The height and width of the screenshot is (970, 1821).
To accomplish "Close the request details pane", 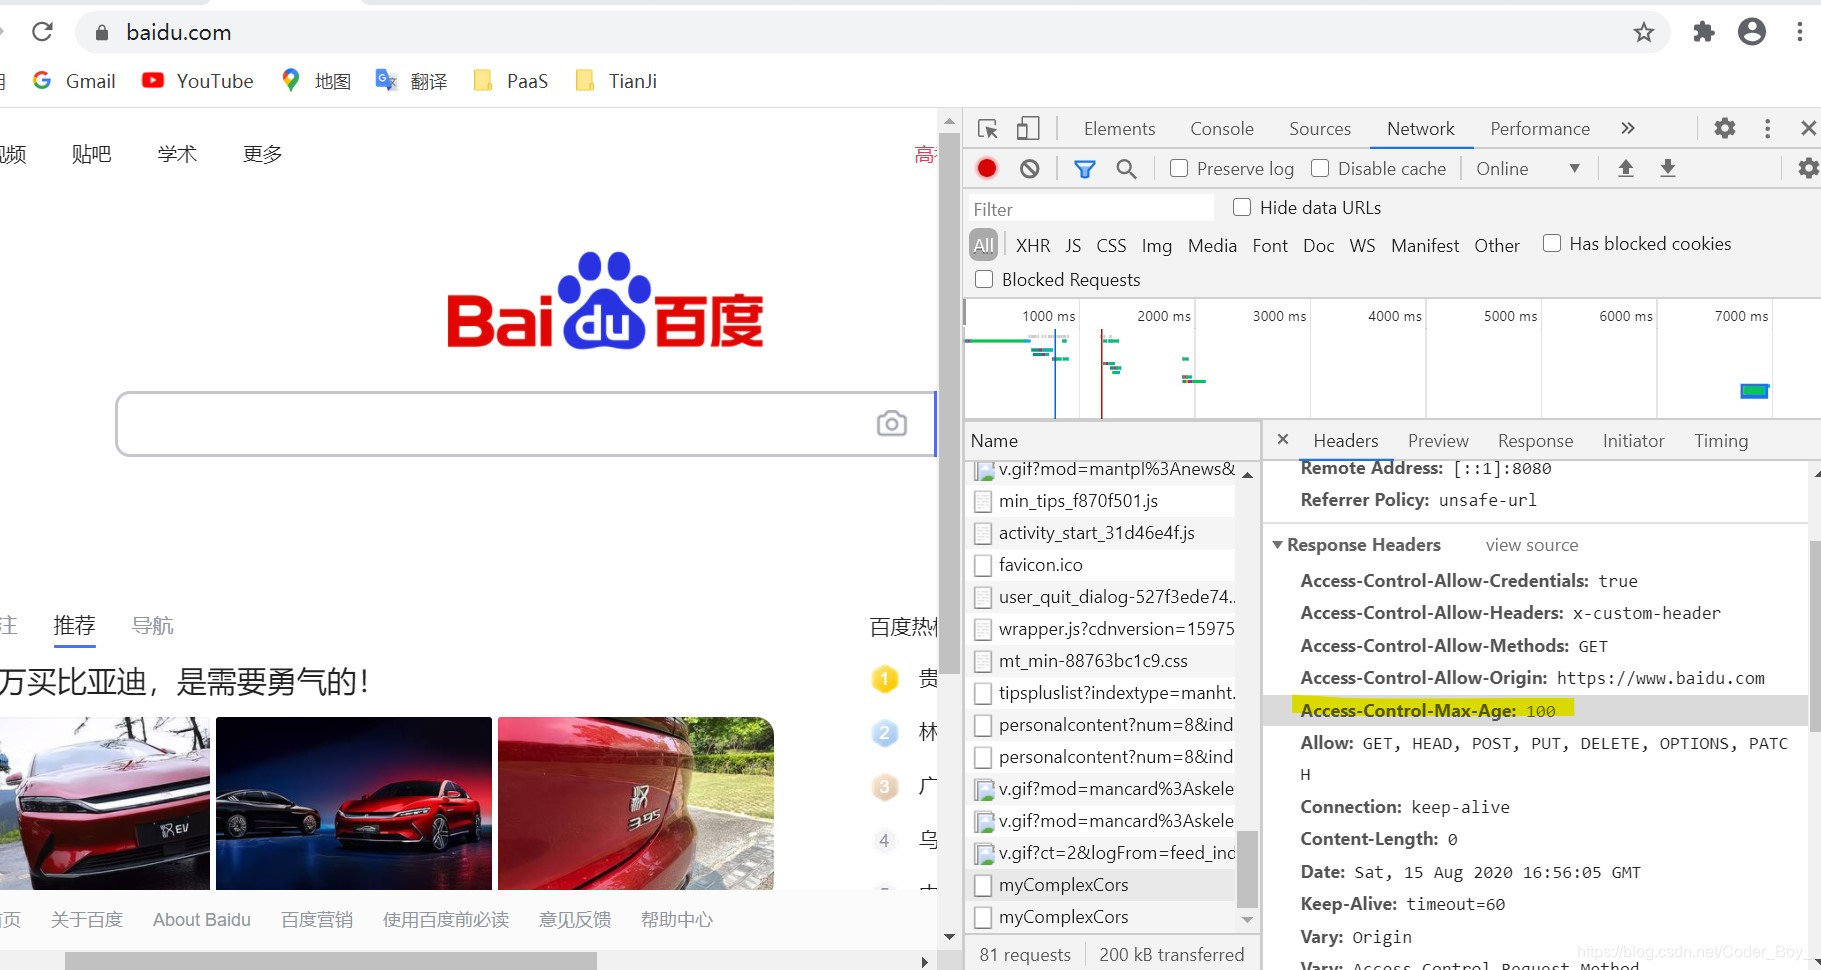I will [1283, 439].
